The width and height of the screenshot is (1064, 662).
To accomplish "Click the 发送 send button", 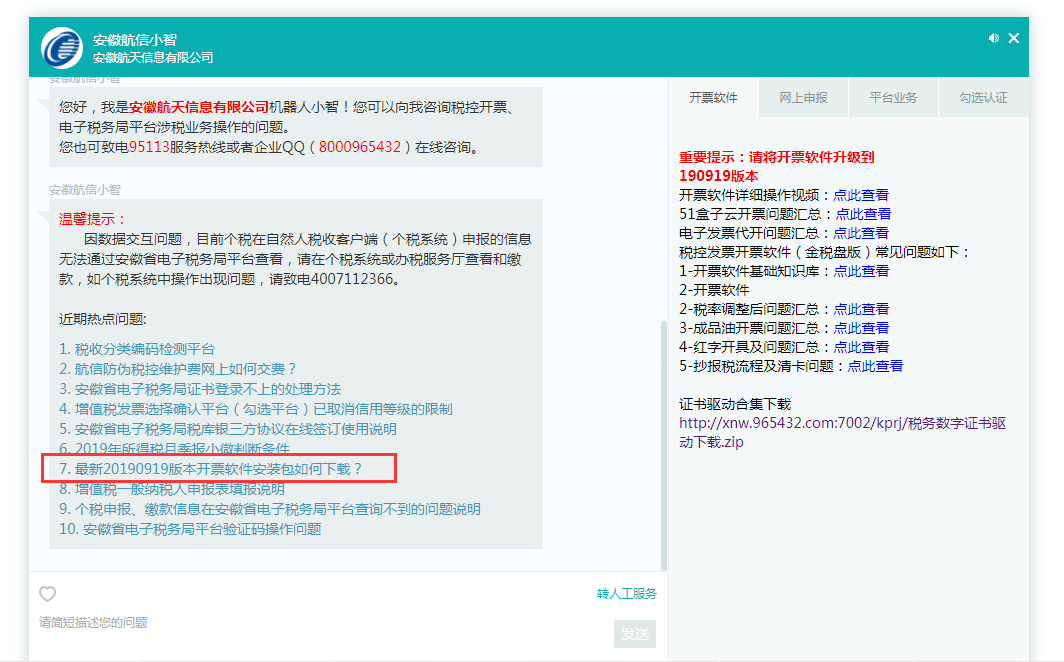I will (x=634, y=634).
